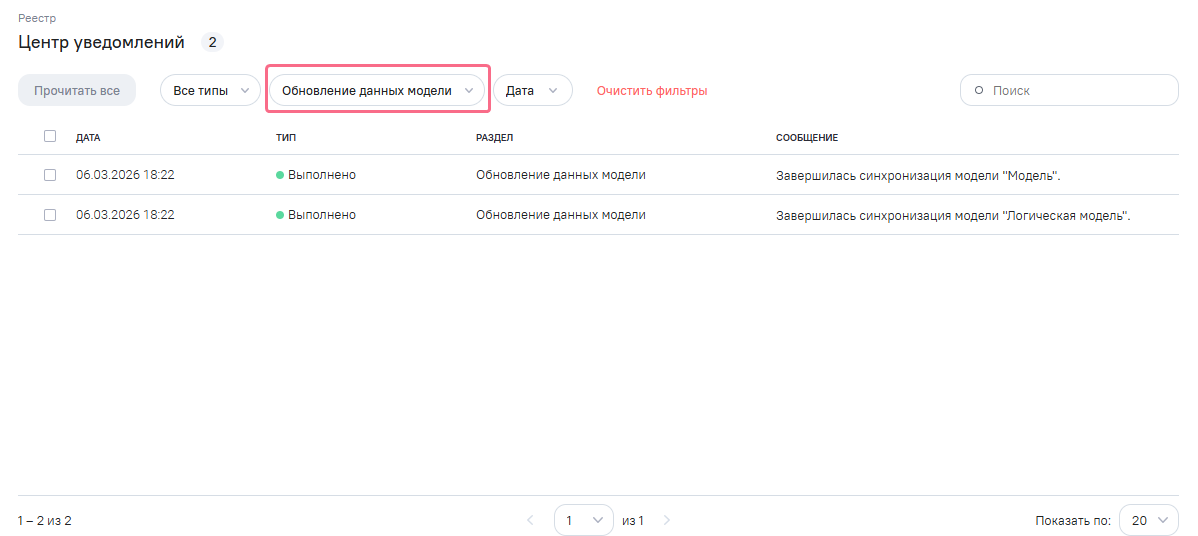This screenshot has height=536, width=1198.
Task: Click the "СООБЩЕНИЕ" column header
Action: tap(807, 138)
